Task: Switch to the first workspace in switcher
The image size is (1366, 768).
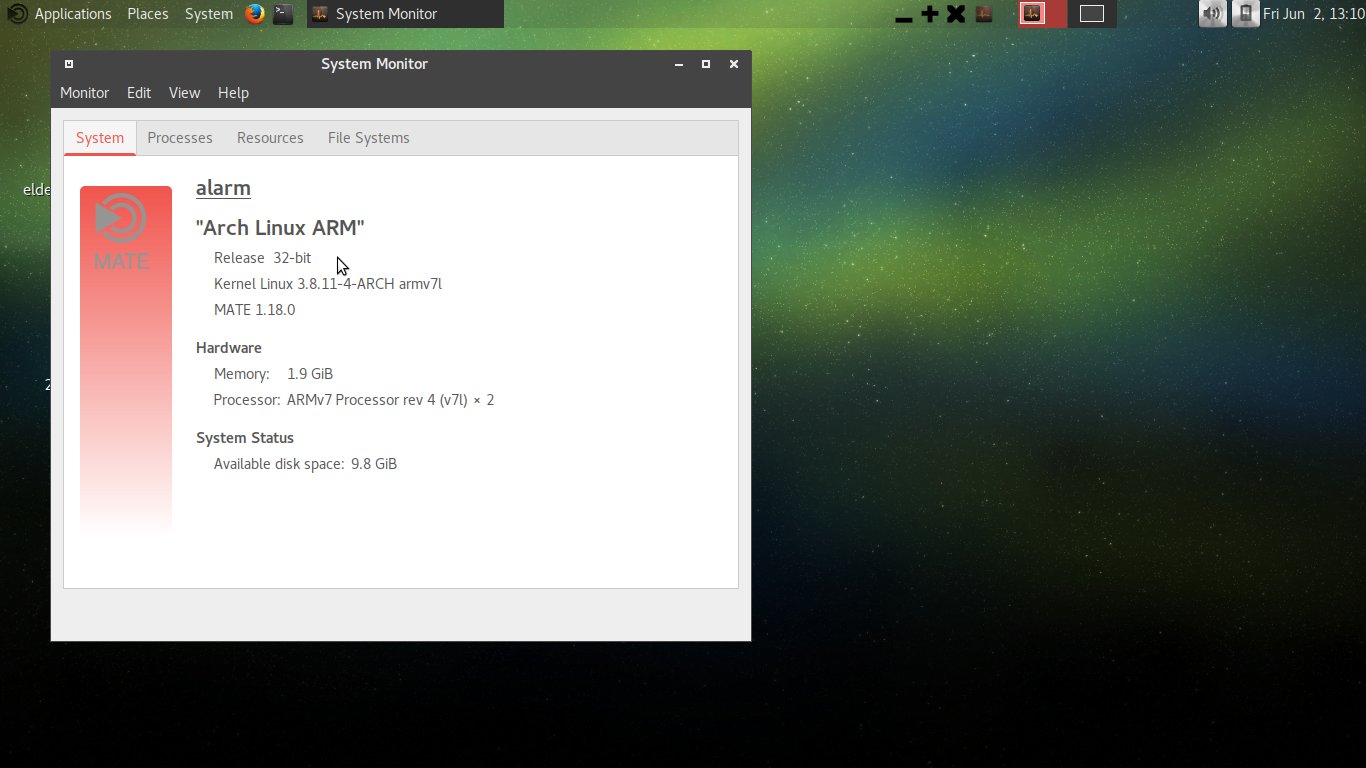Action: point(1041,14)
